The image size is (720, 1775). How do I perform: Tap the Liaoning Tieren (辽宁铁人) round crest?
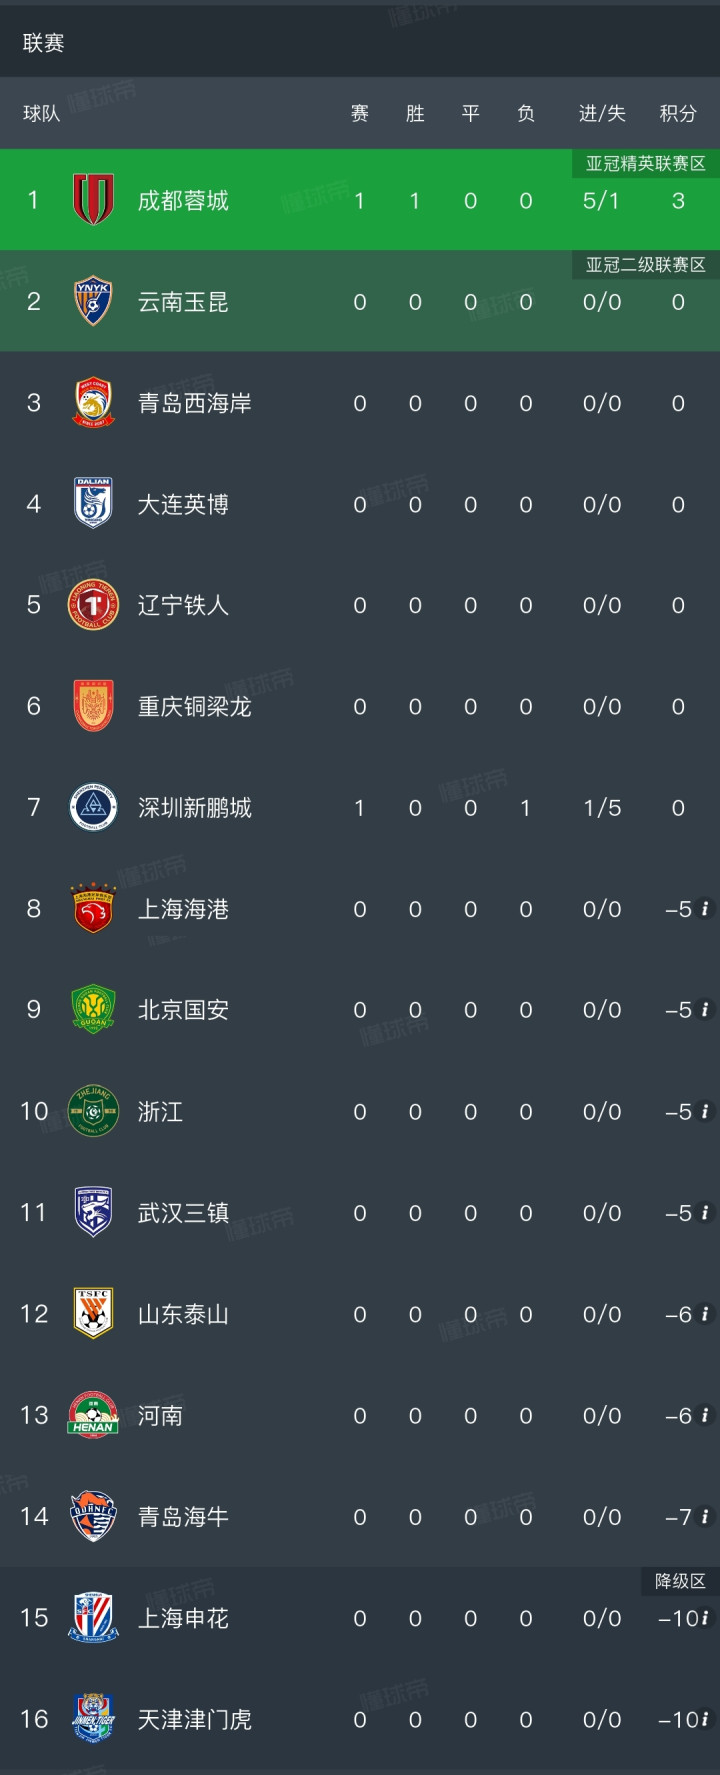pos(94,605)
